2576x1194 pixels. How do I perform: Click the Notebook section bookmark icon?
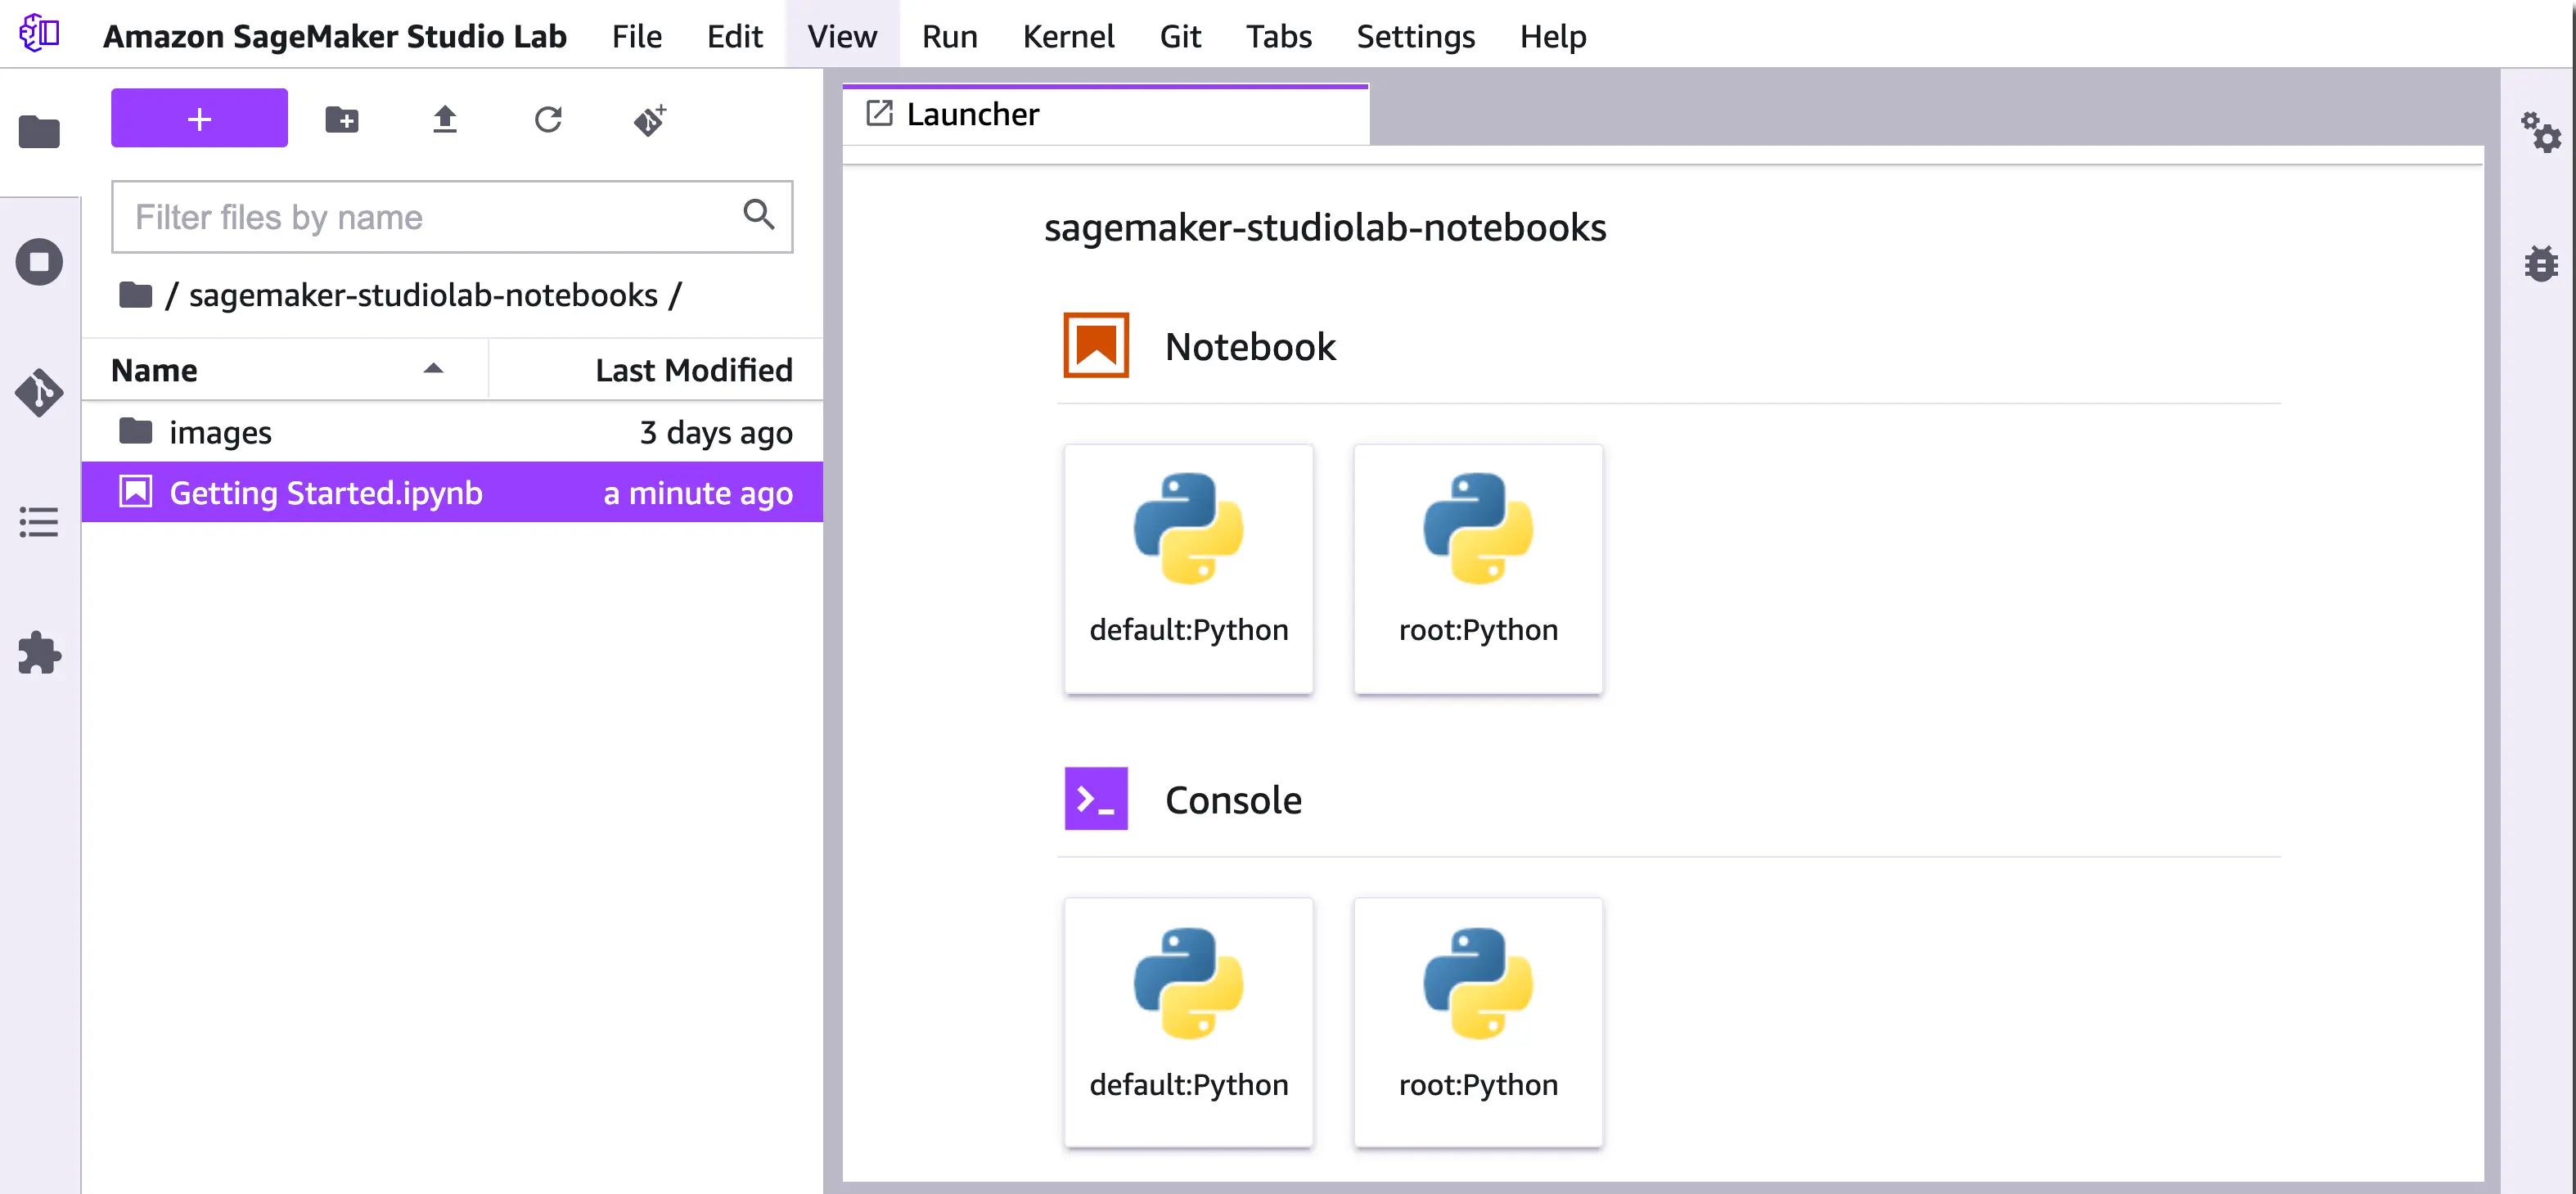pos(1096,345)
